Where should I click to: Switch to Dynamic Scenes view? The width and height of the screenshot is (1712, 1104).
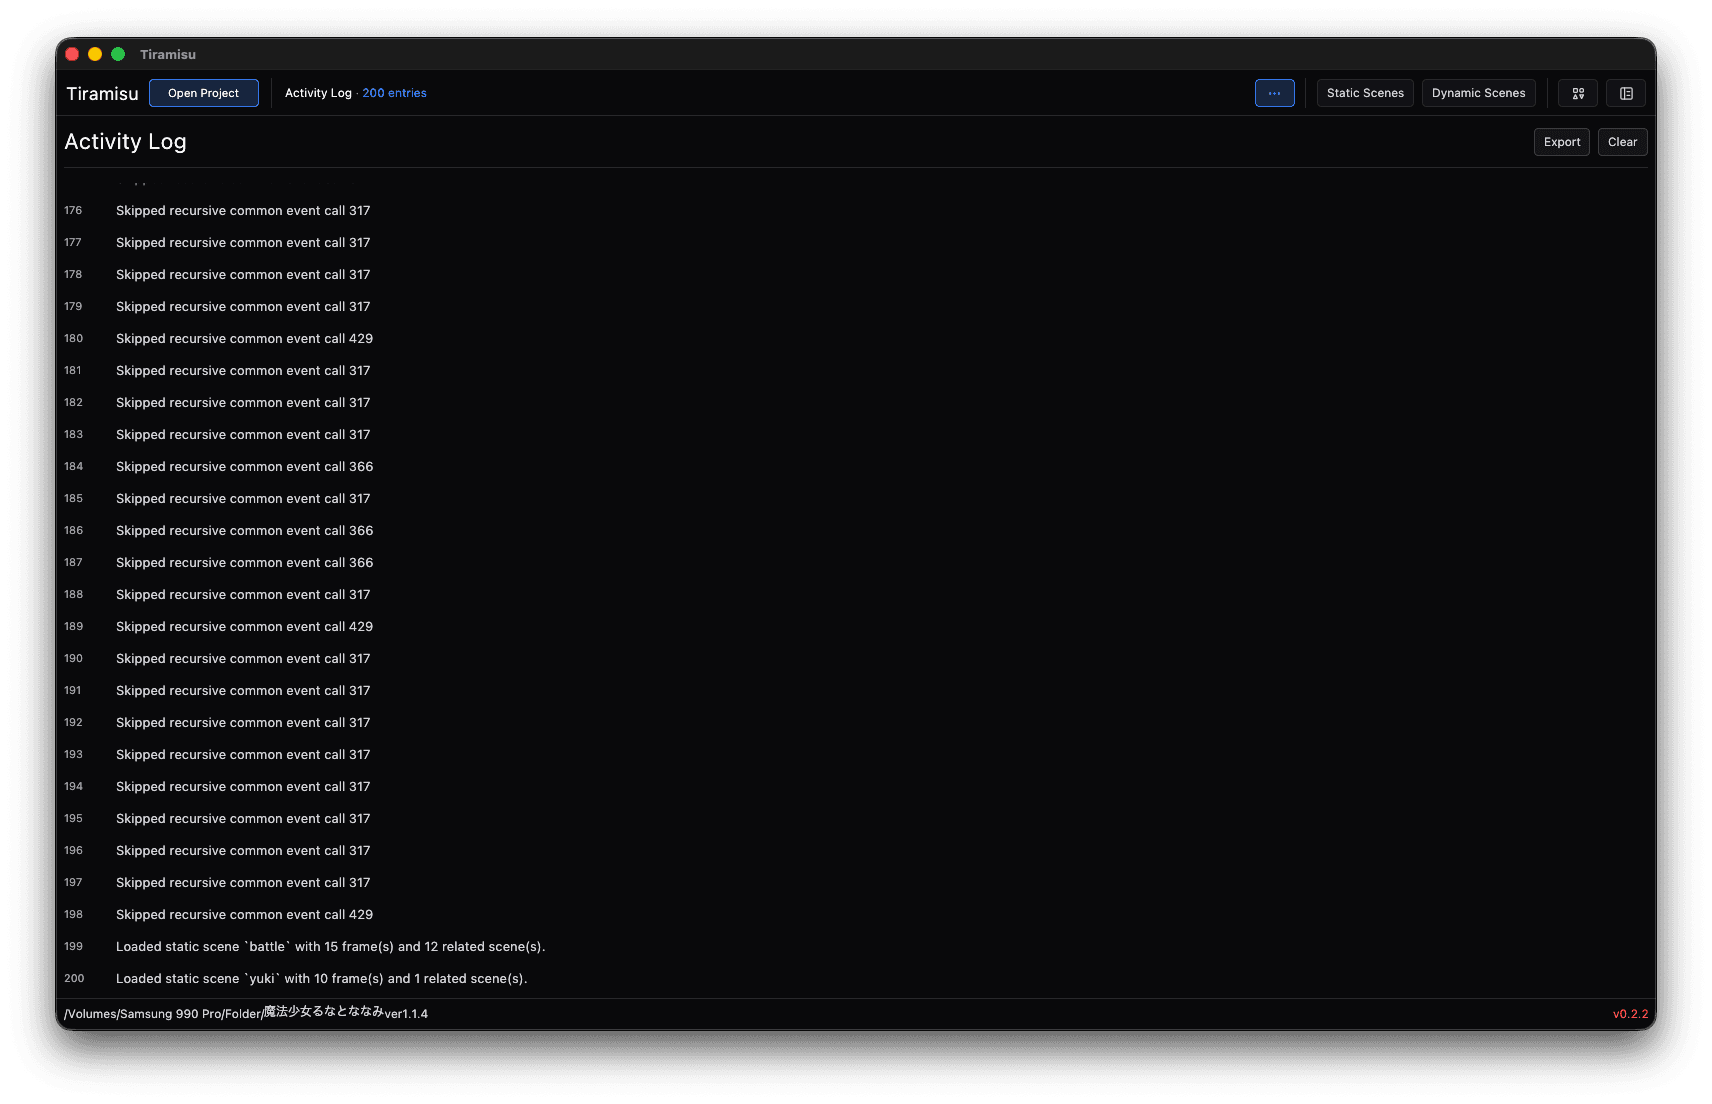pos(1478,93)
